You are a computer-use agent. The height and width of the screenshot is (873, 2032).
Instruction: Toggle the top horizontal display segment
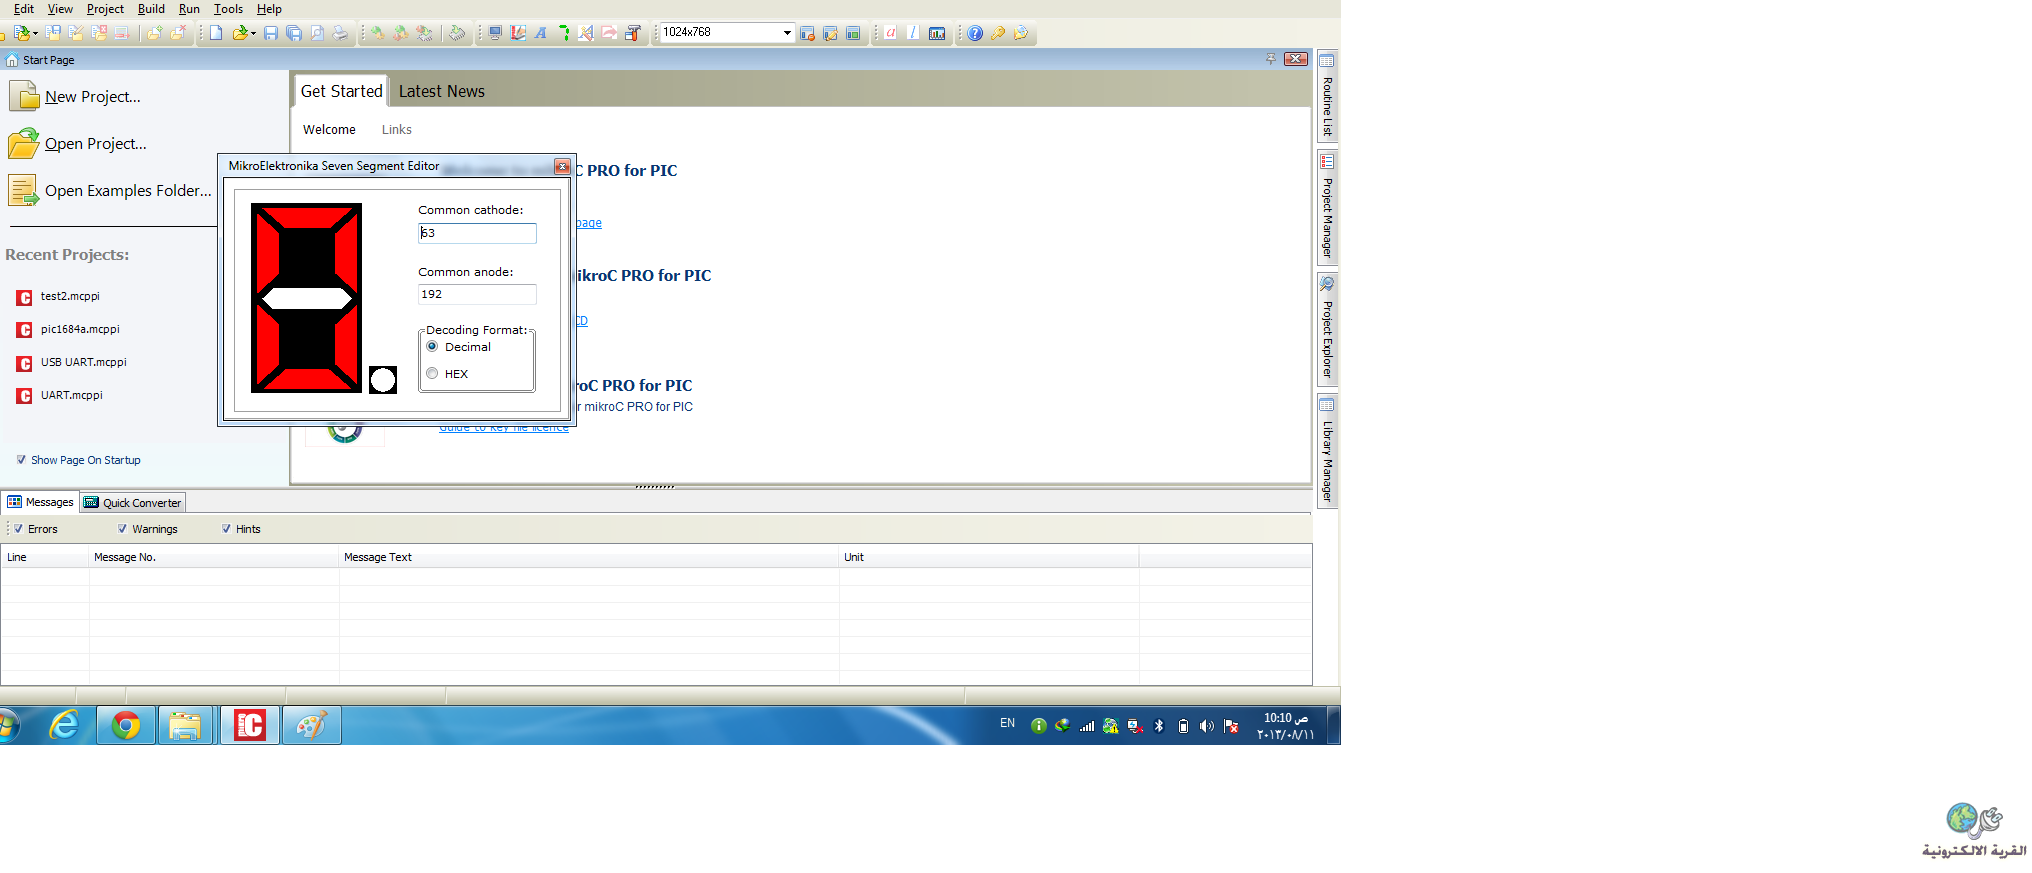pos(306,217)
